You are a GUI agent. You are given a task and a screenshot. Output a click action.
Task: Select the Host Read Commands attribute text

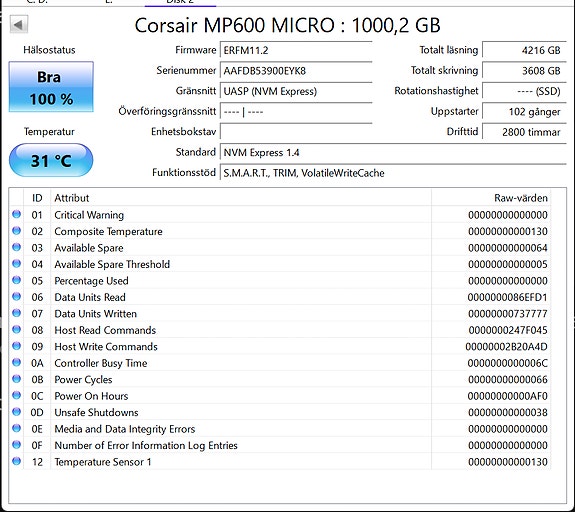[x=105, y=330]
